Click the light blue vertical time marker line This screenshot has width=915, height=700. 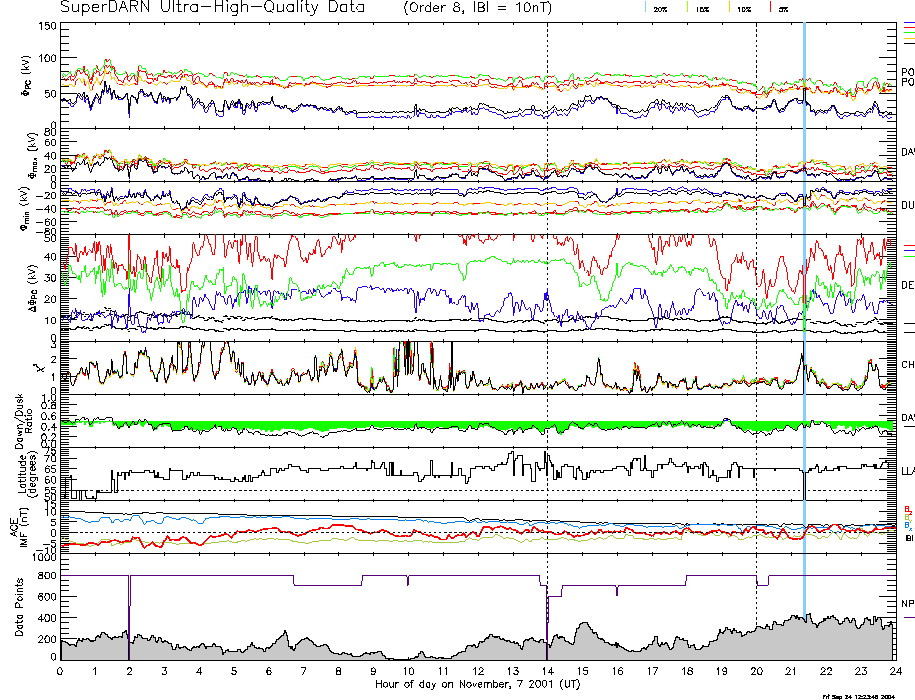[804, 300]
